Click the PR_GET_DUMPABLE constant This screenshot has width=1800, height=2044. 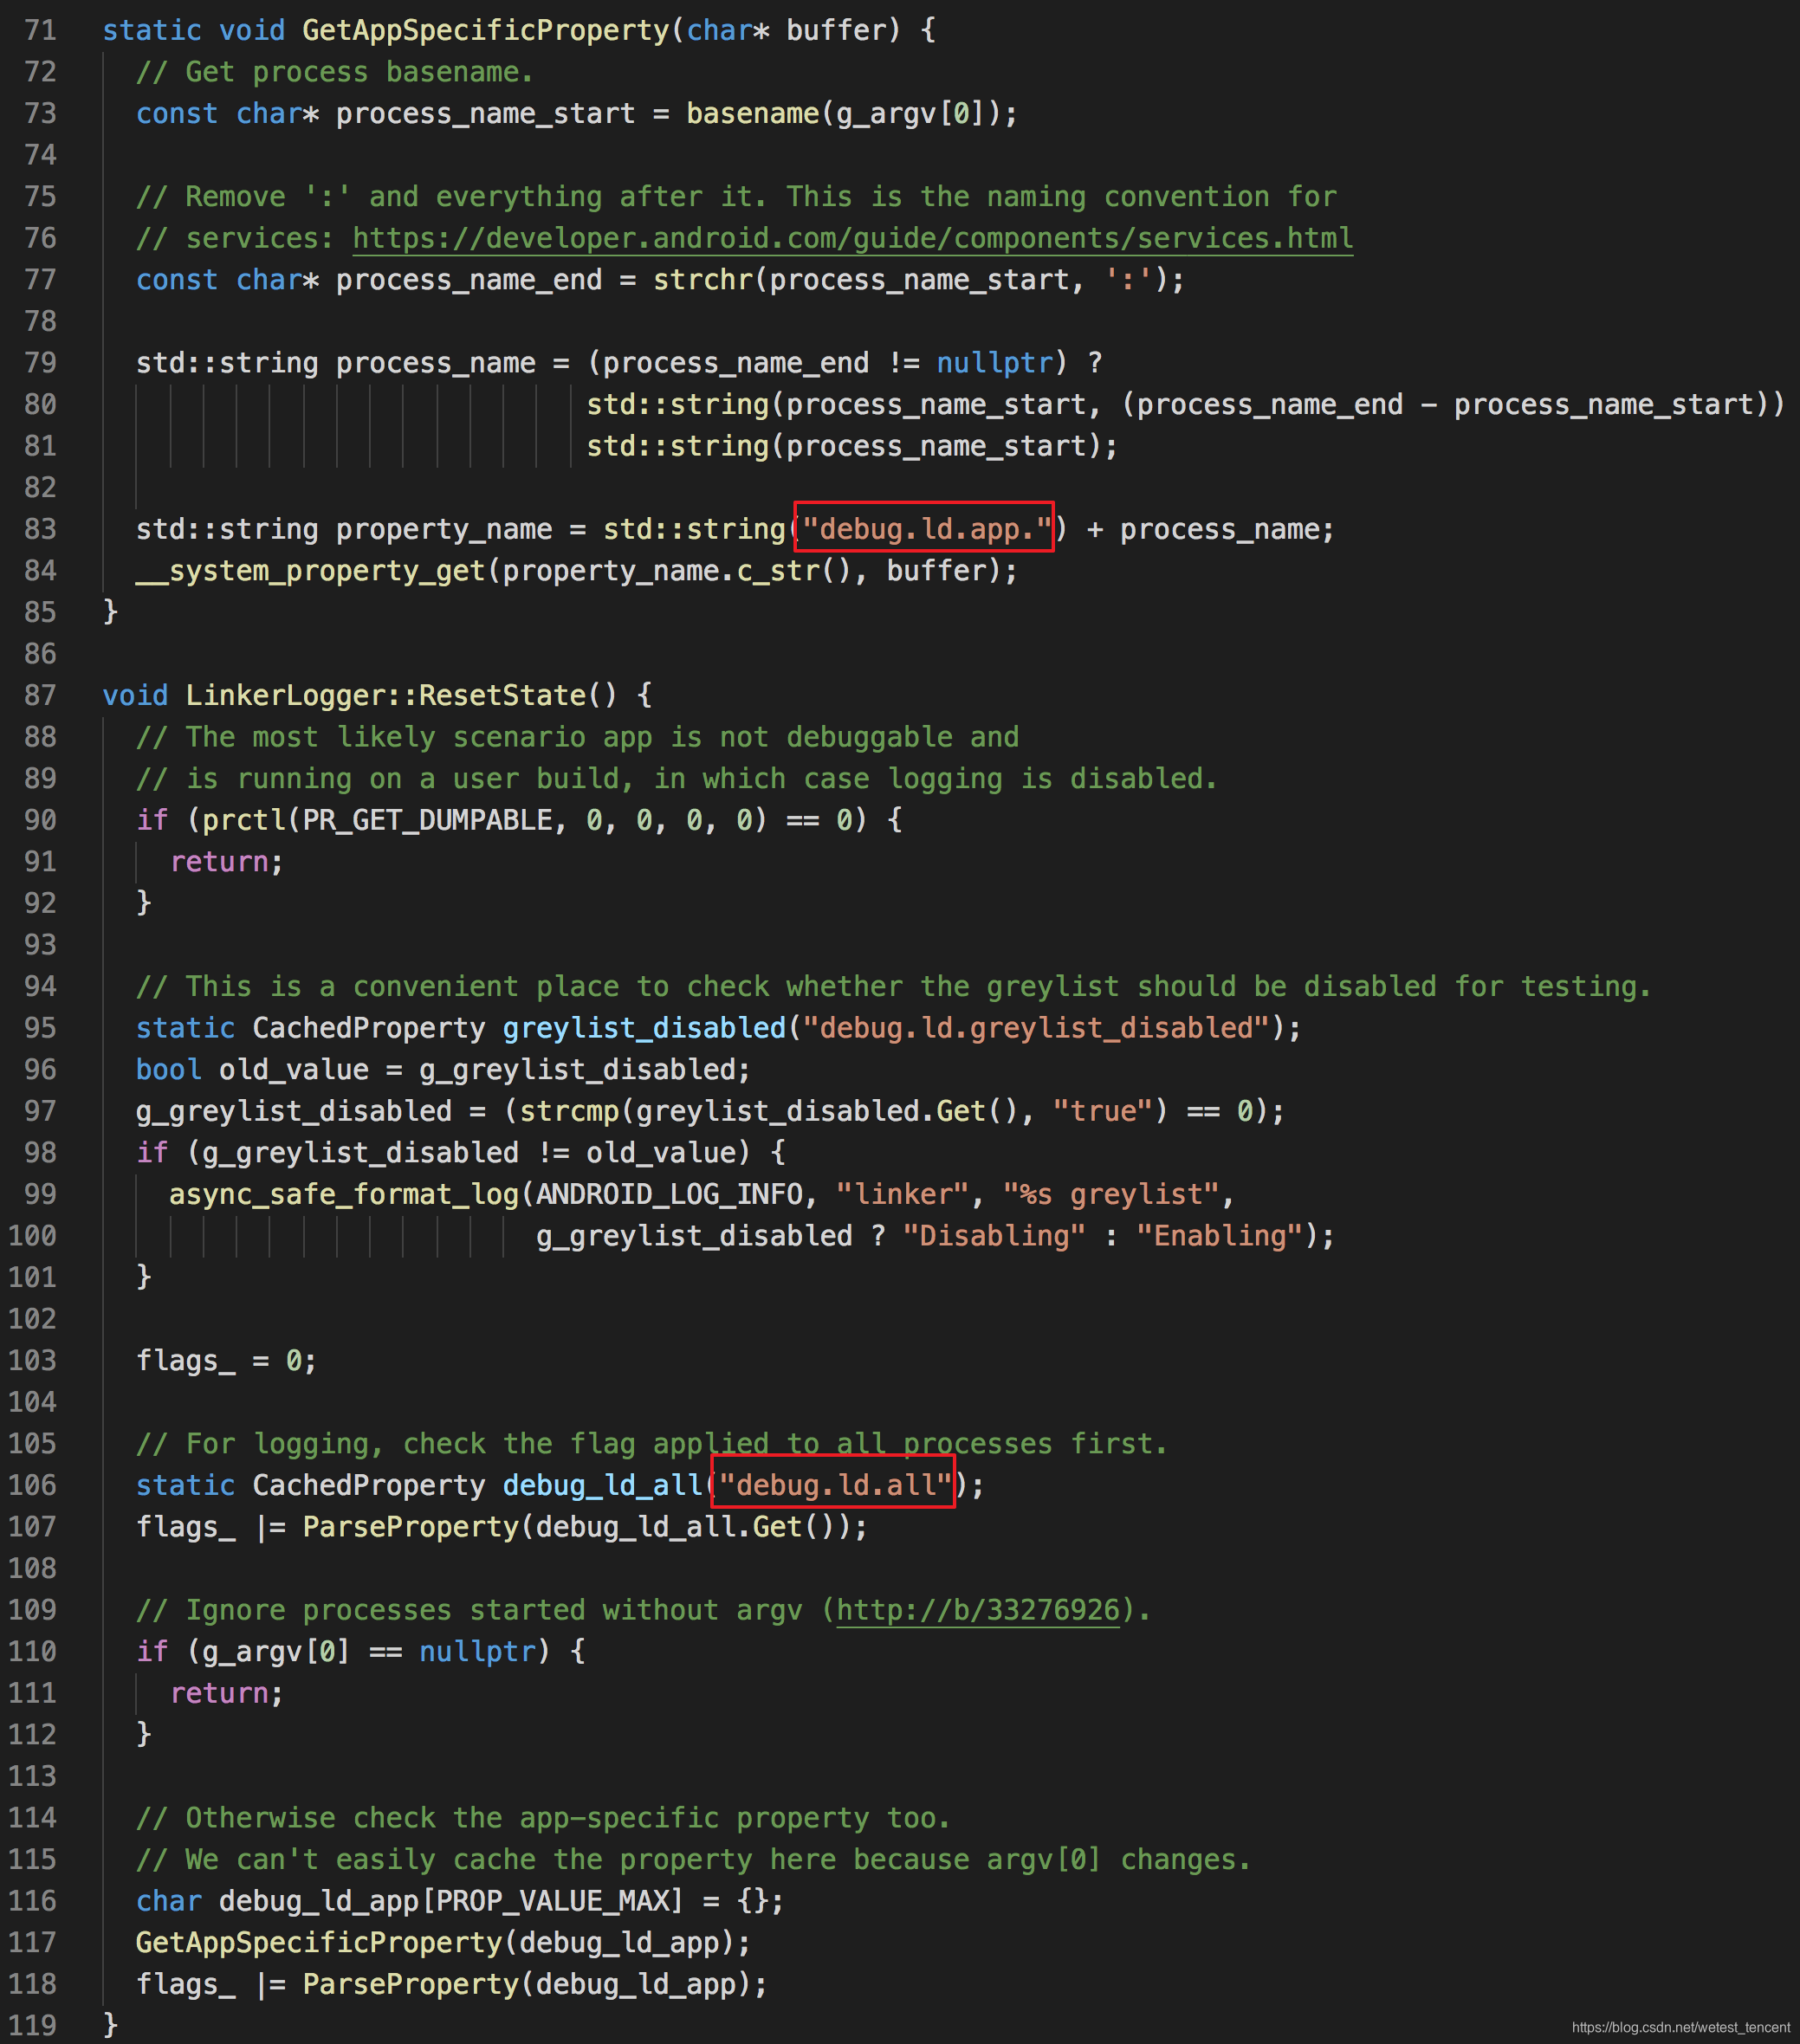click(427, 820)
